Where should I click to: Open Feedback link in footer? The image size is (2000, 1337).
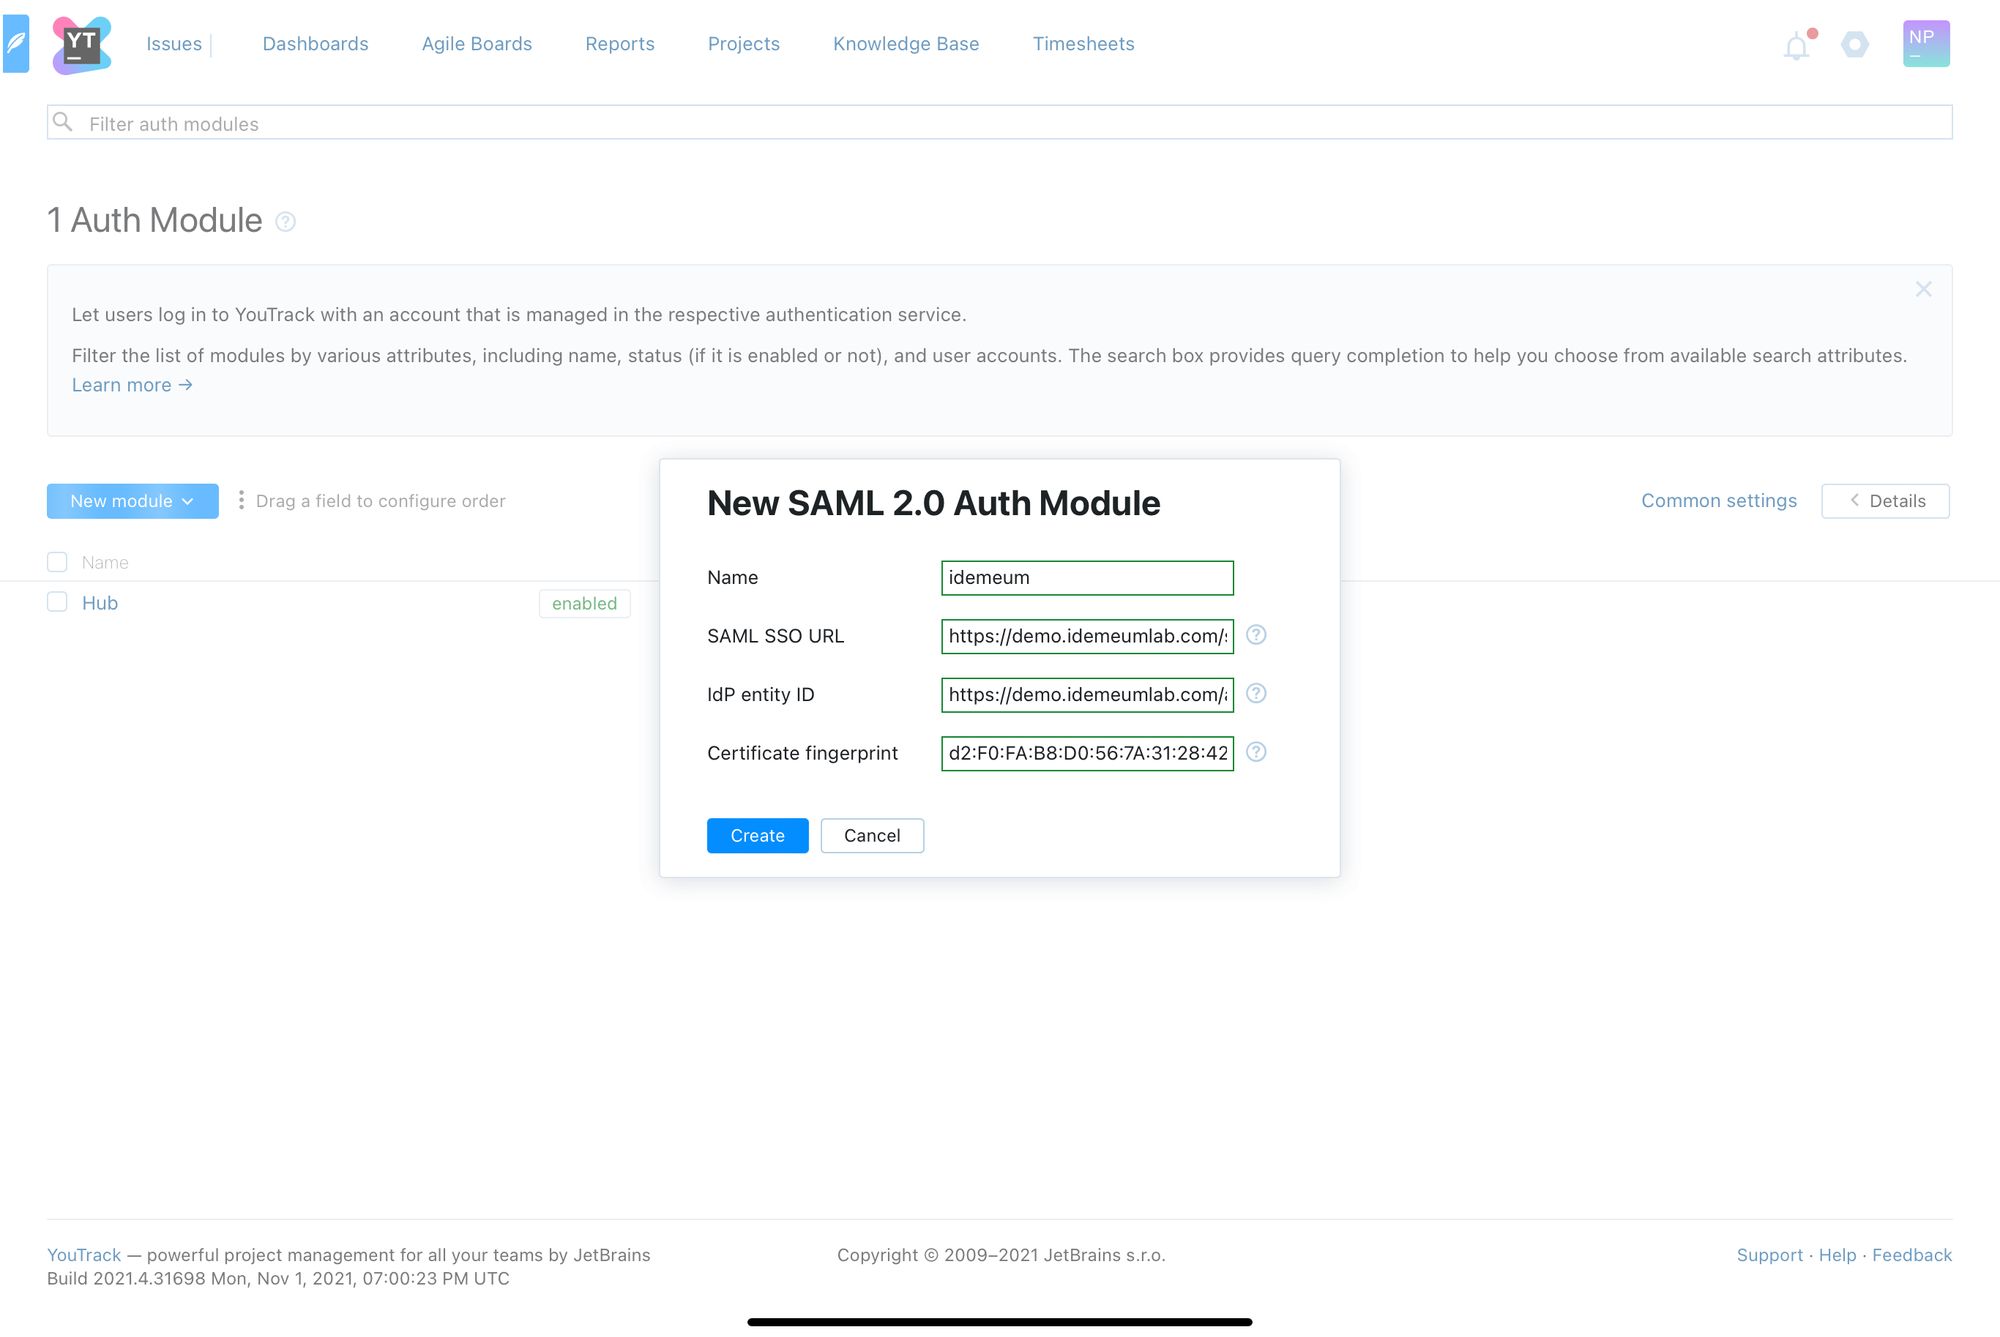tap(1912, 1255)
